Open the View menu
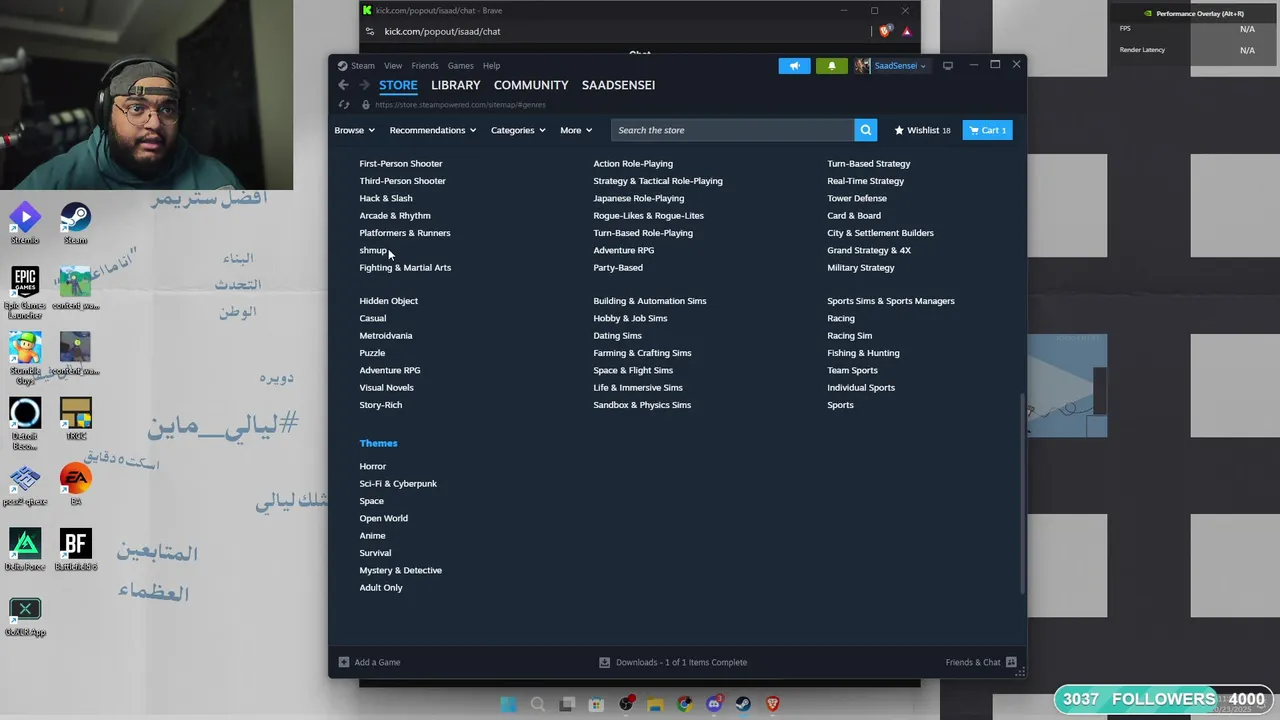Image resolution: width=1280 pixels, height=720 pixels. point(393,66)
